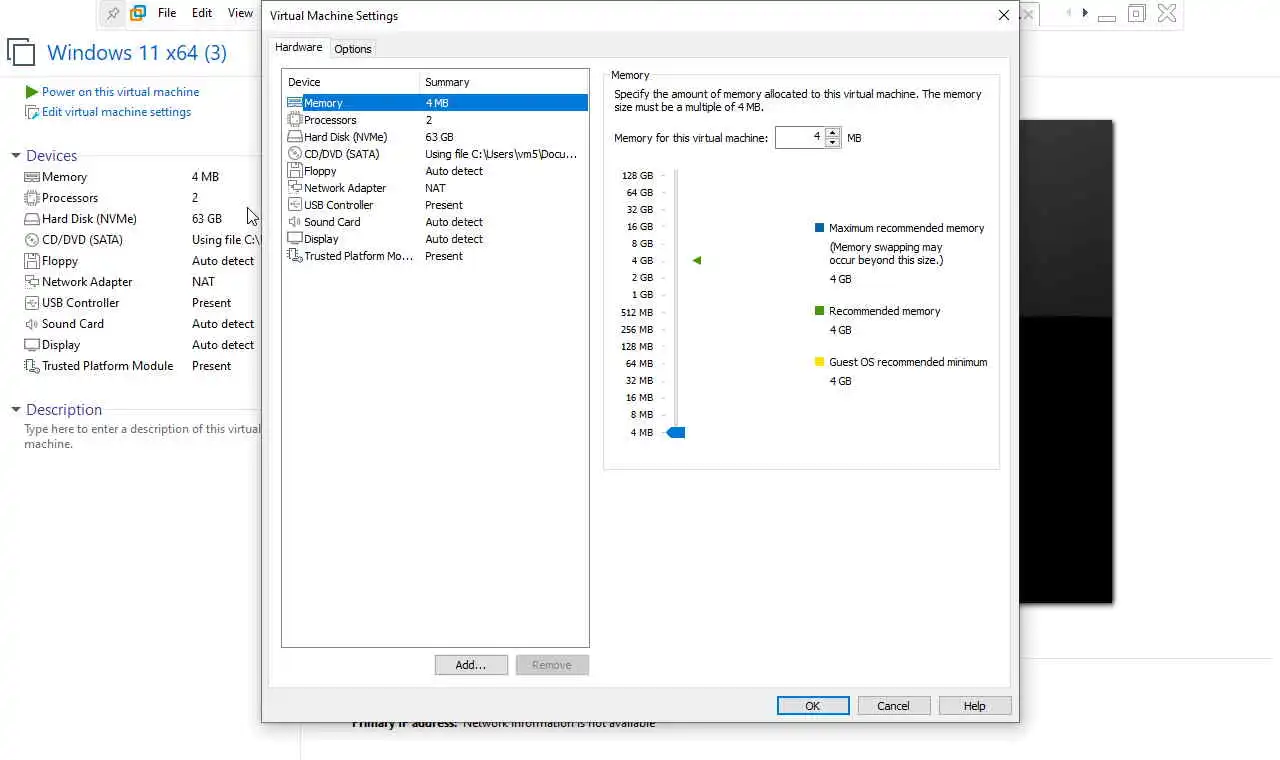Click the Network Adapter icon in background Devices panel
The width and height of the screenshot is (1280, 760).
[x=32, y=282]
